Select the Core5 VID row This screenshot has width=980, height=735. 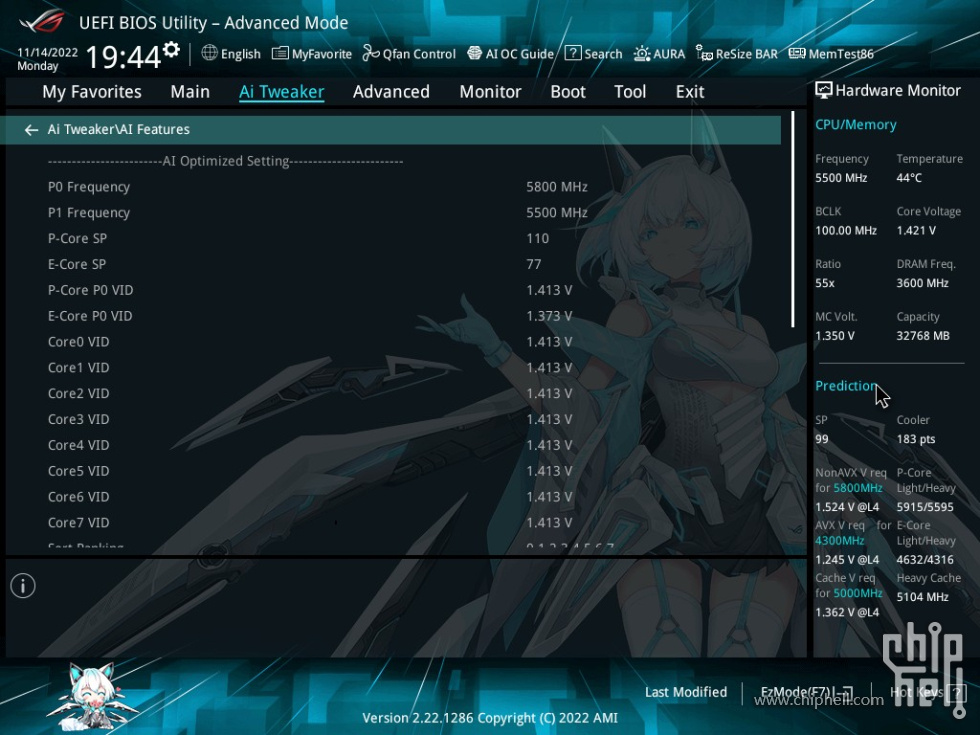tap(394, 471)
